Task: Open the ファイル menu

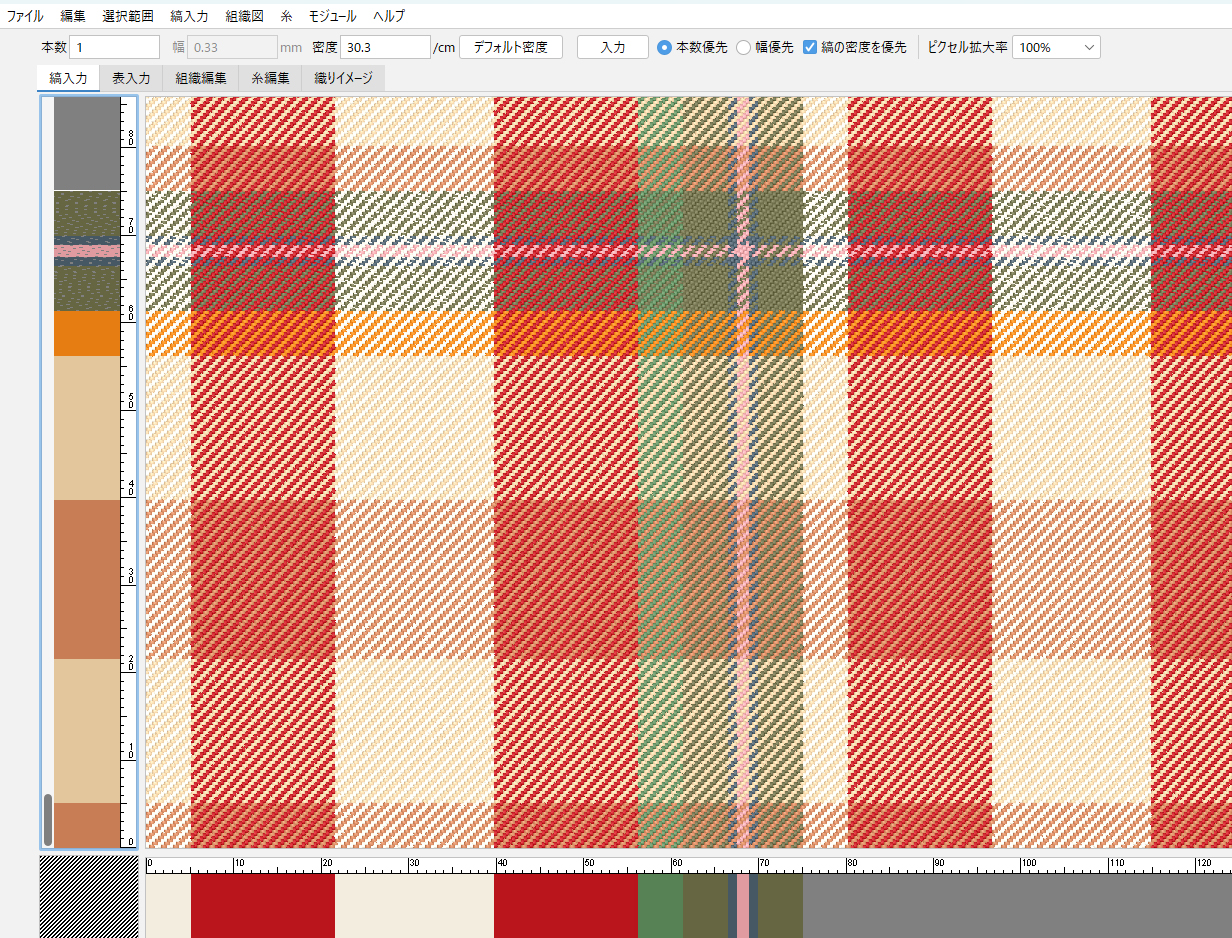Action: point(25,16)
